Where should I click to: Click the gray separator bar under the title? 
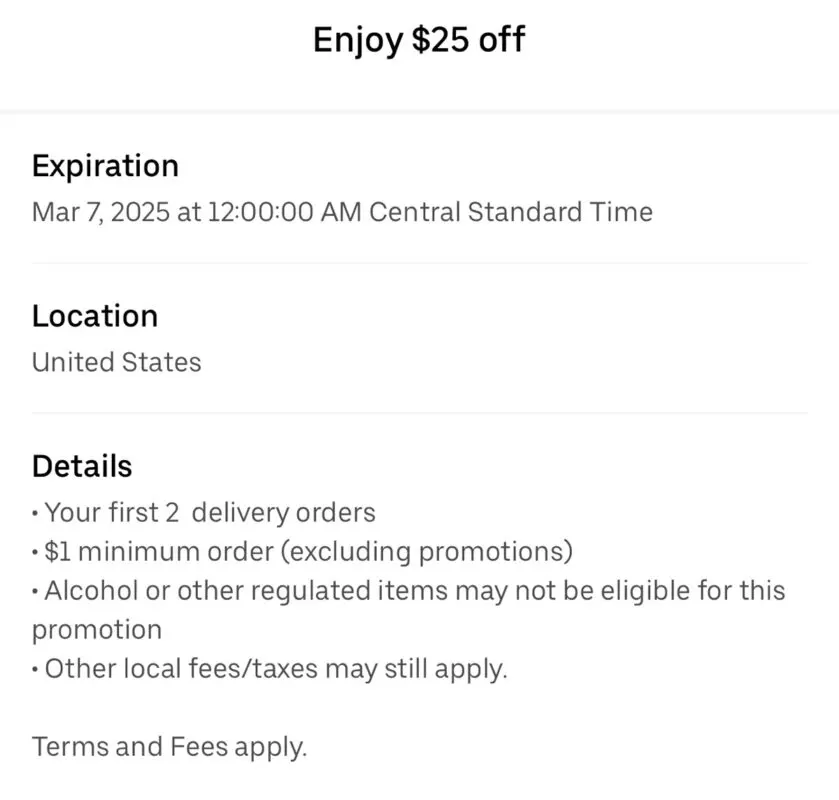coord(420,112)
